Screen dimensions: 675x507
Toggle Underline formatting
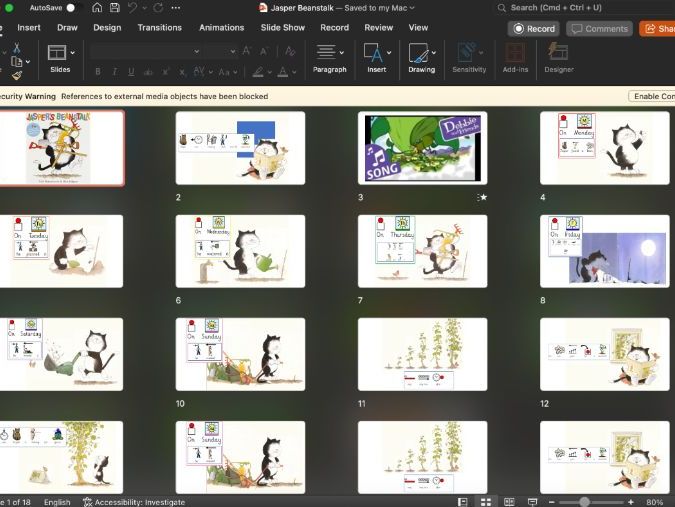click(x=131, y=72)
